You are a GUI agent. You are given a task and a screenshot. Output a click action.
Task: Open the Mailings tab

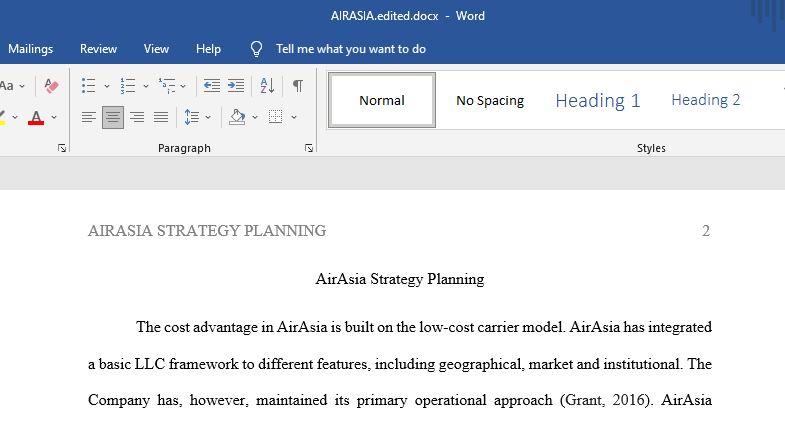pyautogui.click(x=30, y=49)
